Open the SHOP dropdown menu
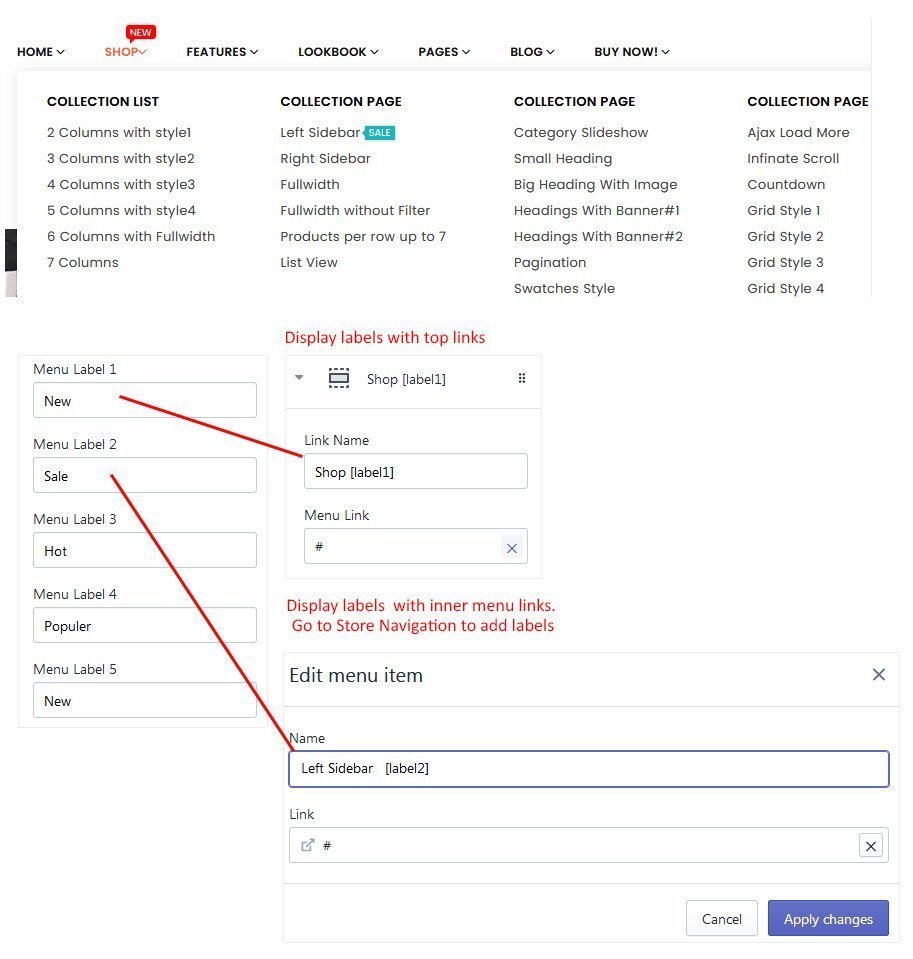913x959 pixels. click(x=125, y=52)
